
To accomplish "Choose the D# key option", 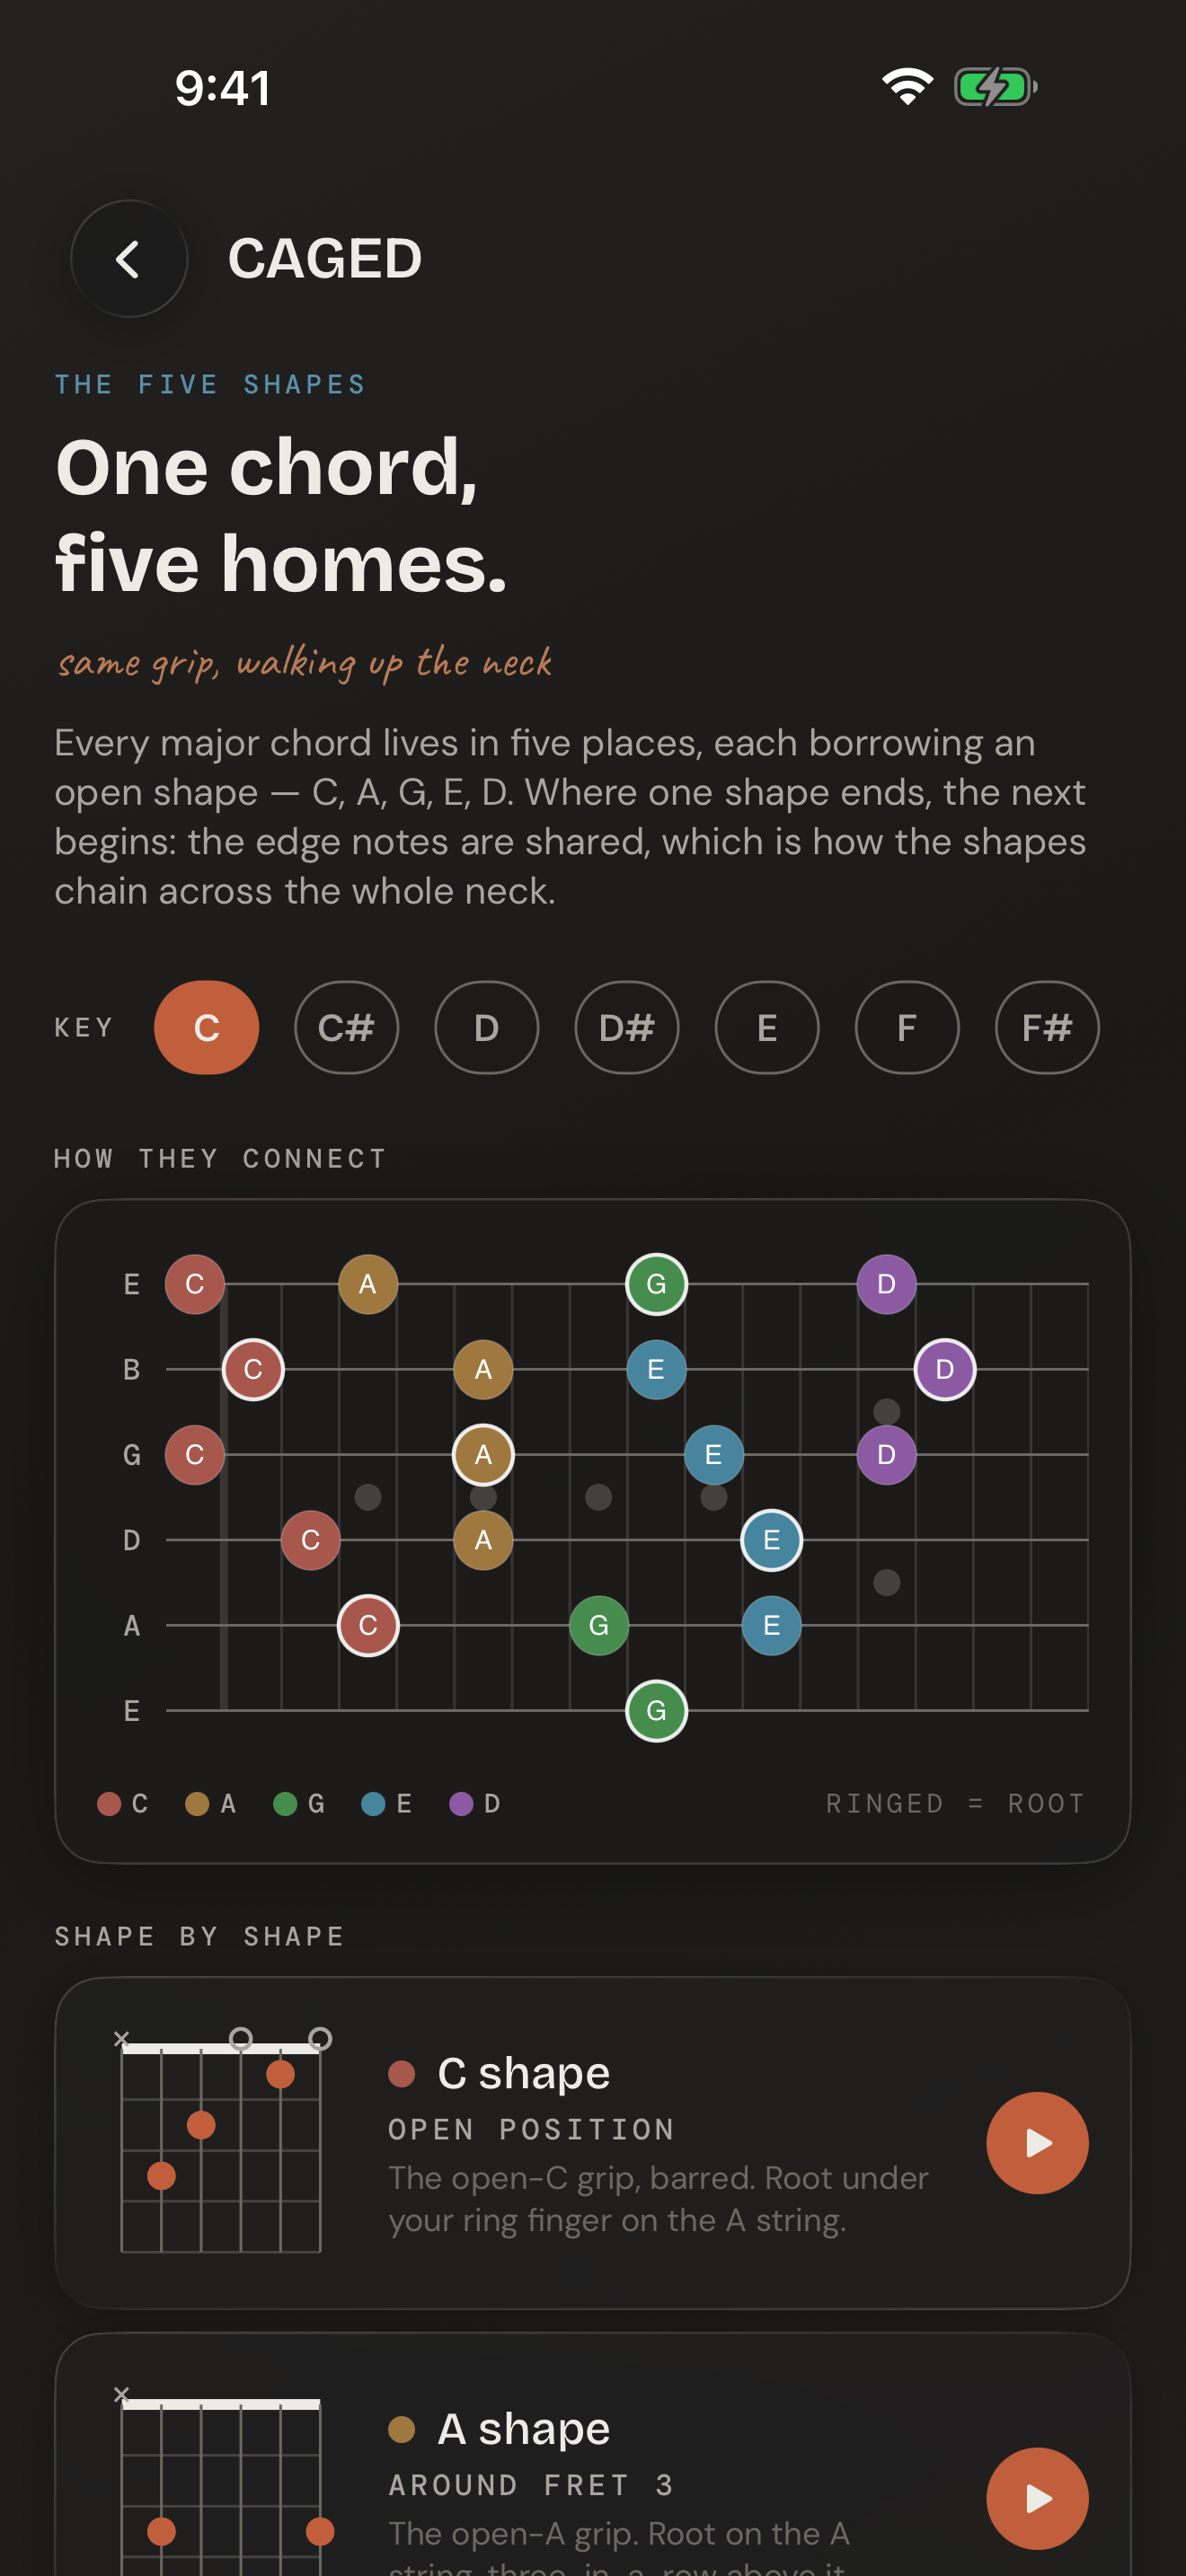I will (626, 1028).
